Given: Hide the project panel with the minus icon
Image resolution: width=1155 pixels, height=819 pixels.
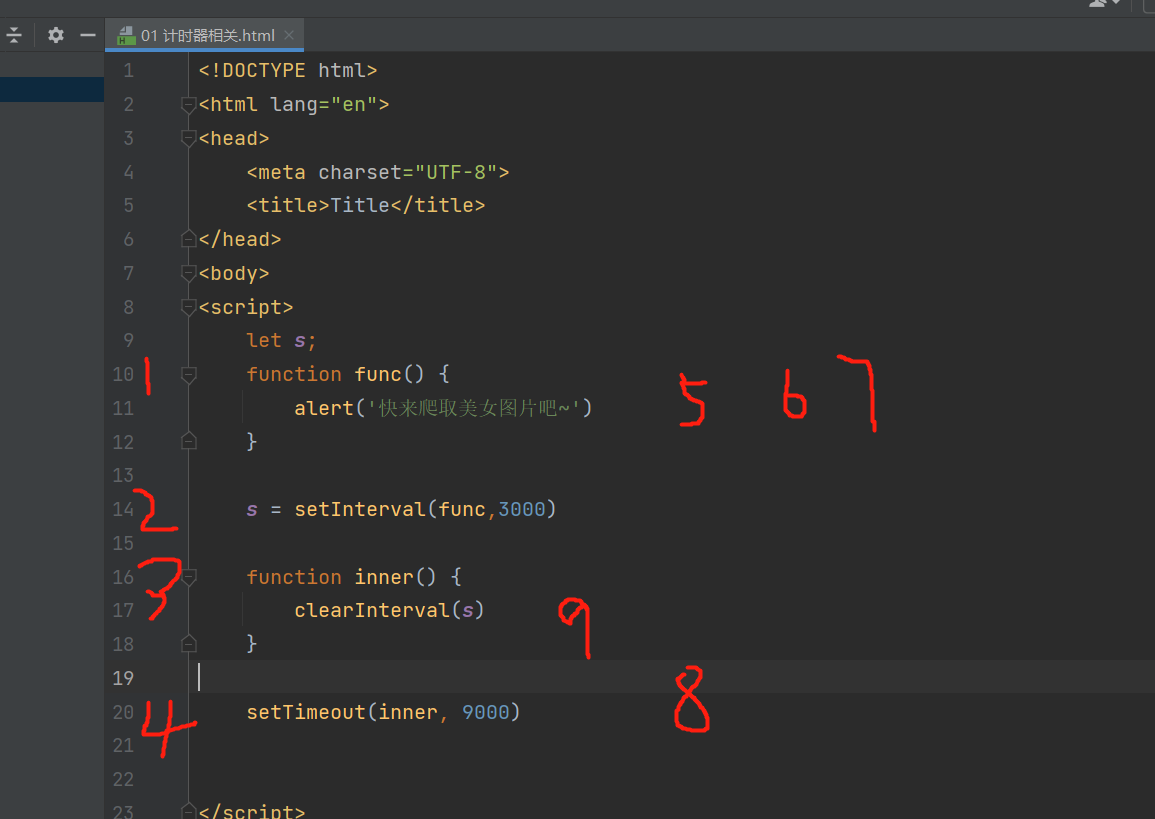Looking at the screenshot, I should tap(88, 35).
